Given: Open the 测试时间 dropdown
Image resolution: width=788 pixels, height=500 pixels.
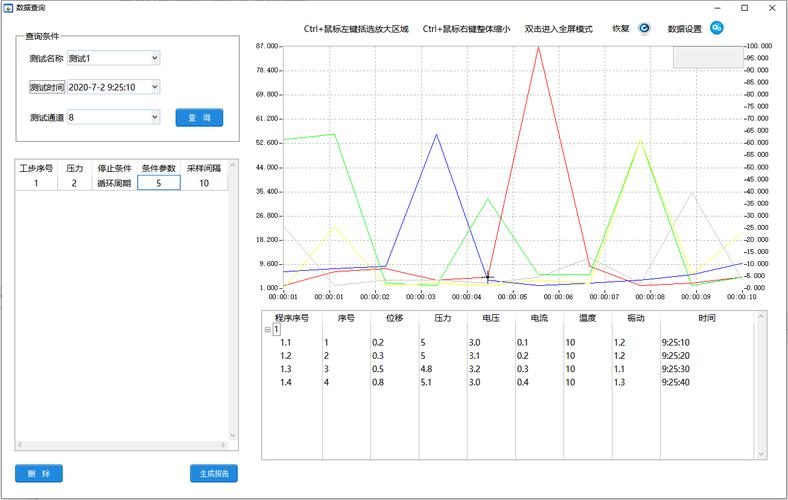Looking at the screenshot, I should tap(155, 87).
